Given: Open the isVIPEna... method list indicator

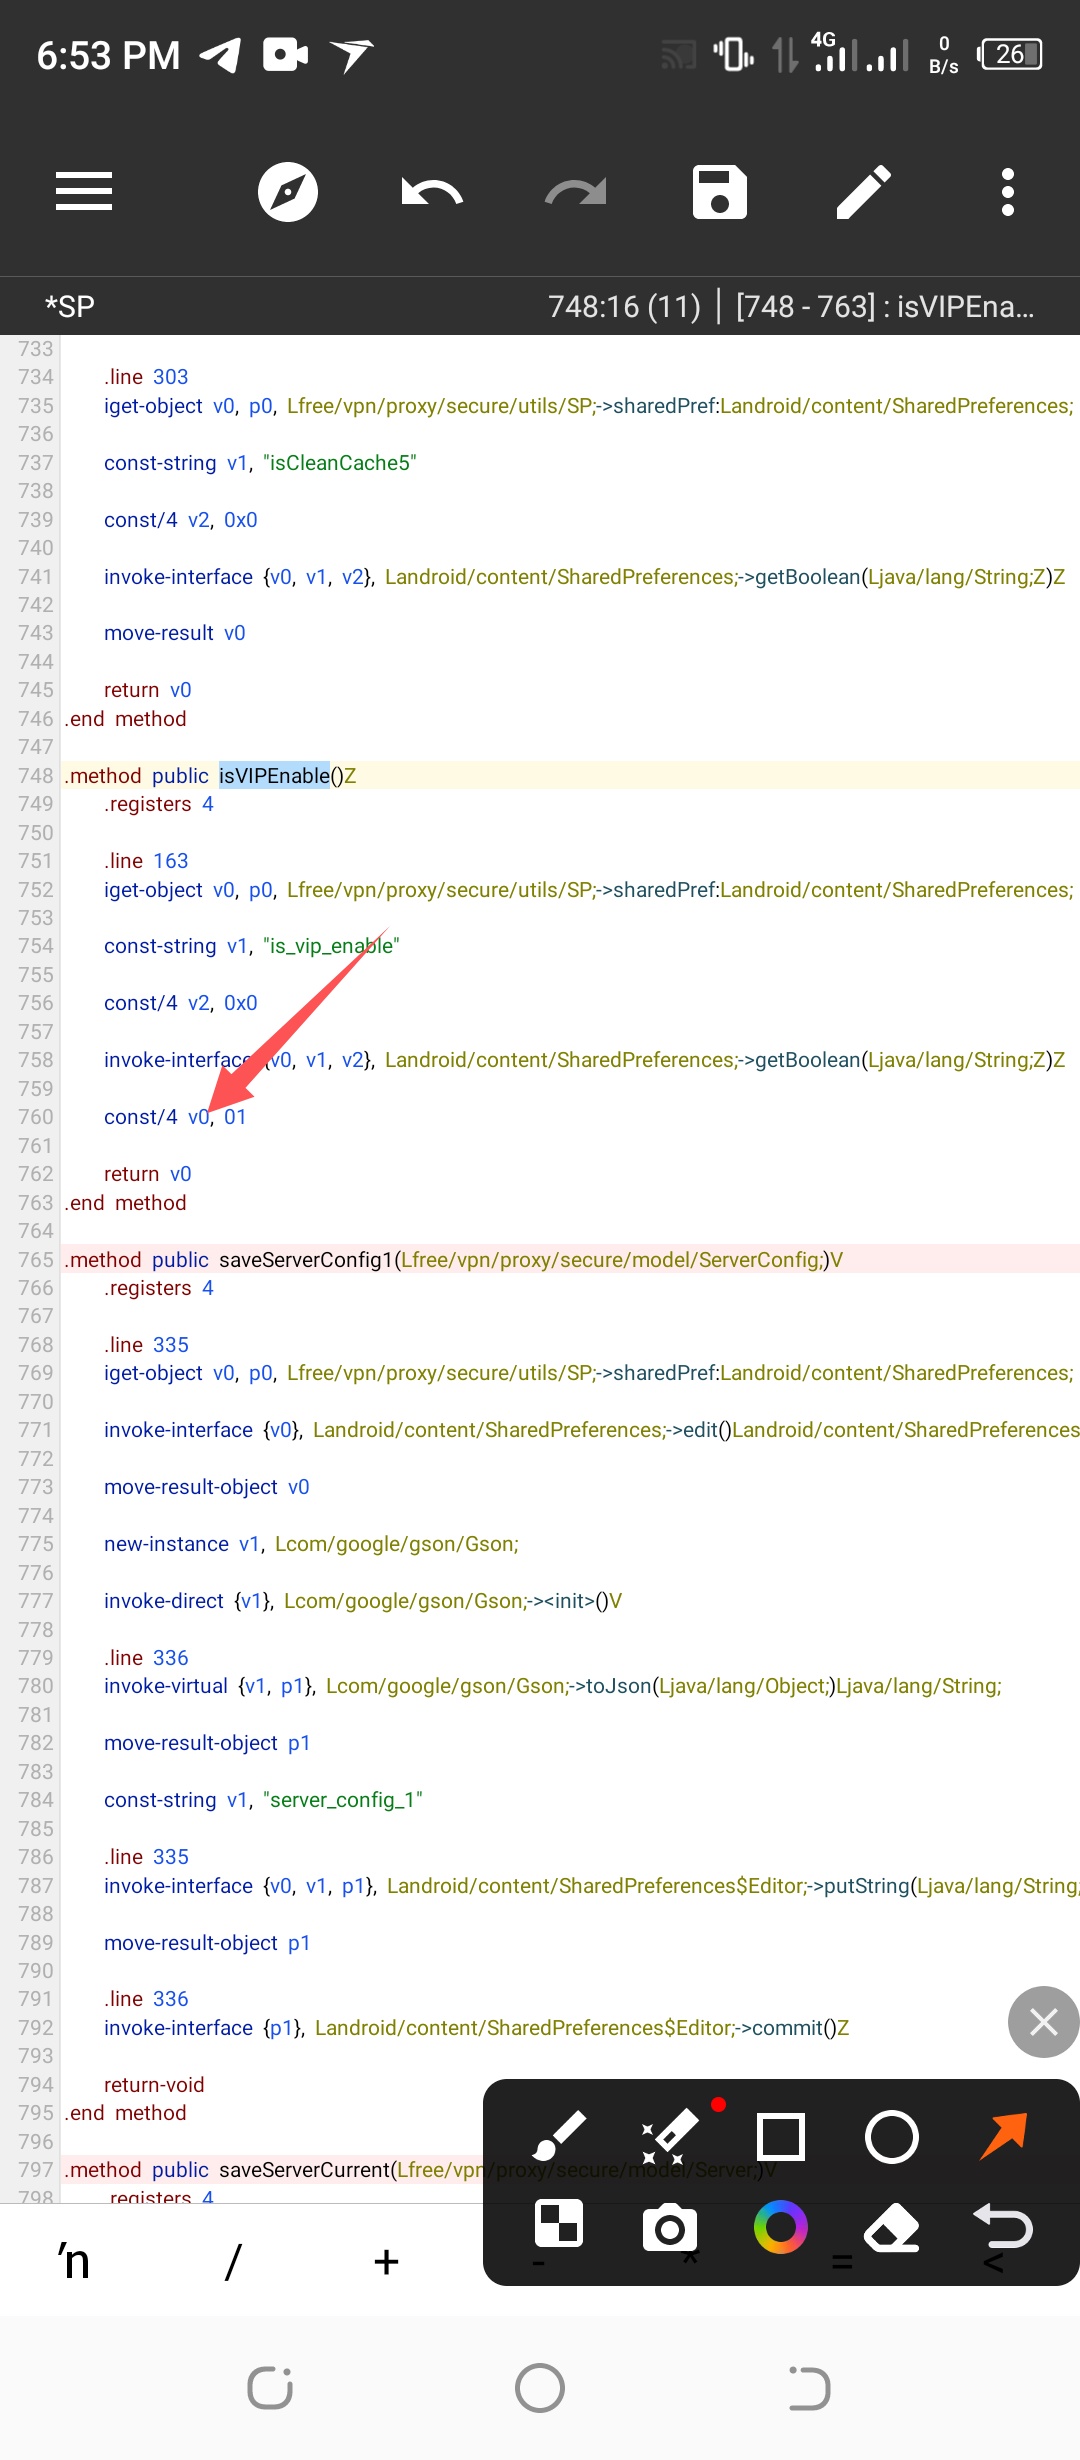Looking at the screenshot, I should point(884,306).
